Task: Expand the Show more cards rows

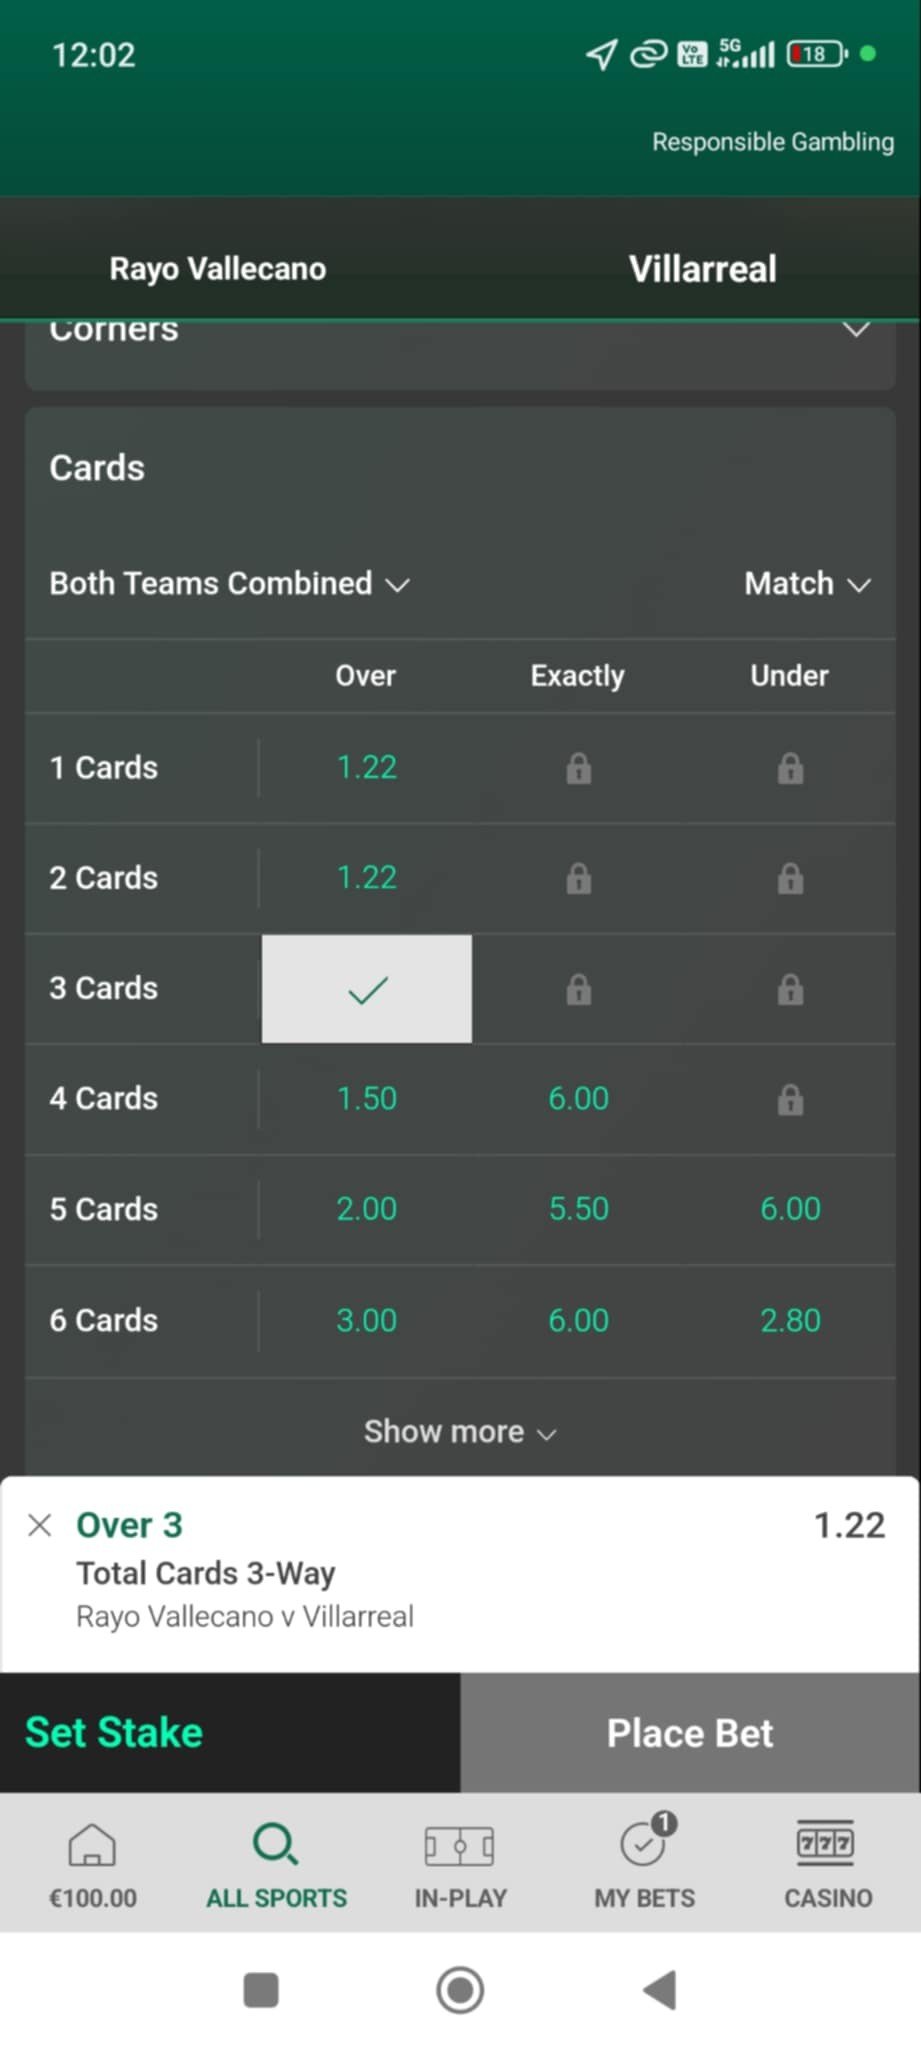Action: point(460,1431)
